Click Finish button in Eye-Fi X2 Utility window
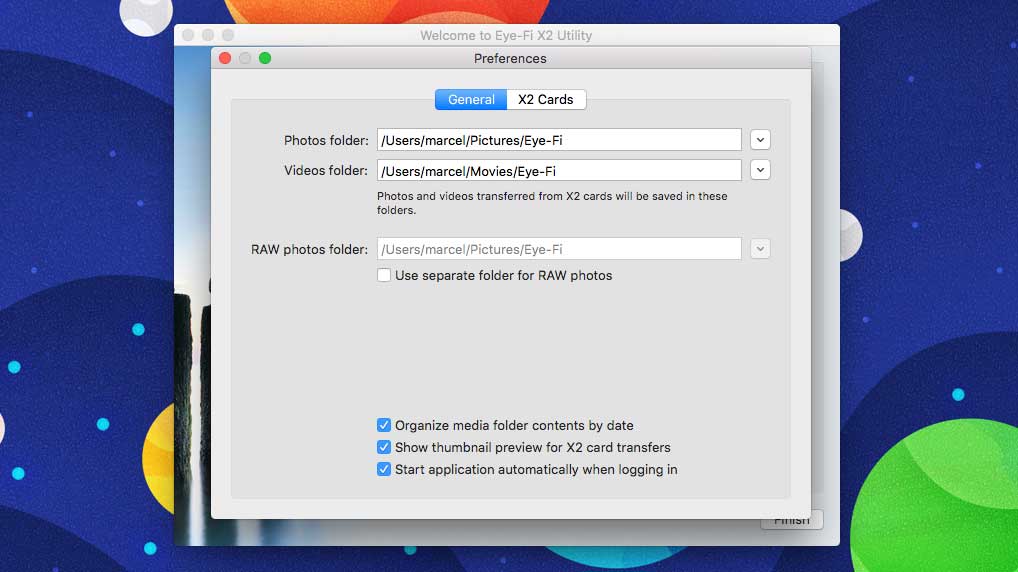Viewport: 1018px width, 572px height. pyautogui.click(x=791, y=519)
